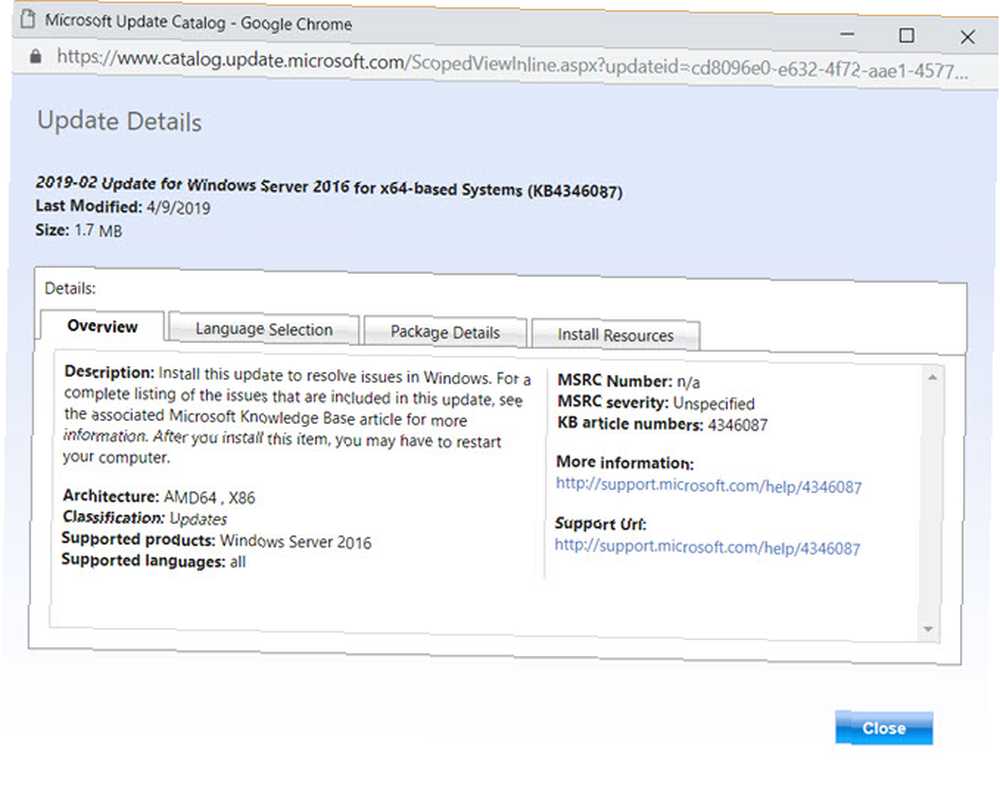
Task: Minimize the Microsoft Update Catalog window
Action: coord(847,34)
